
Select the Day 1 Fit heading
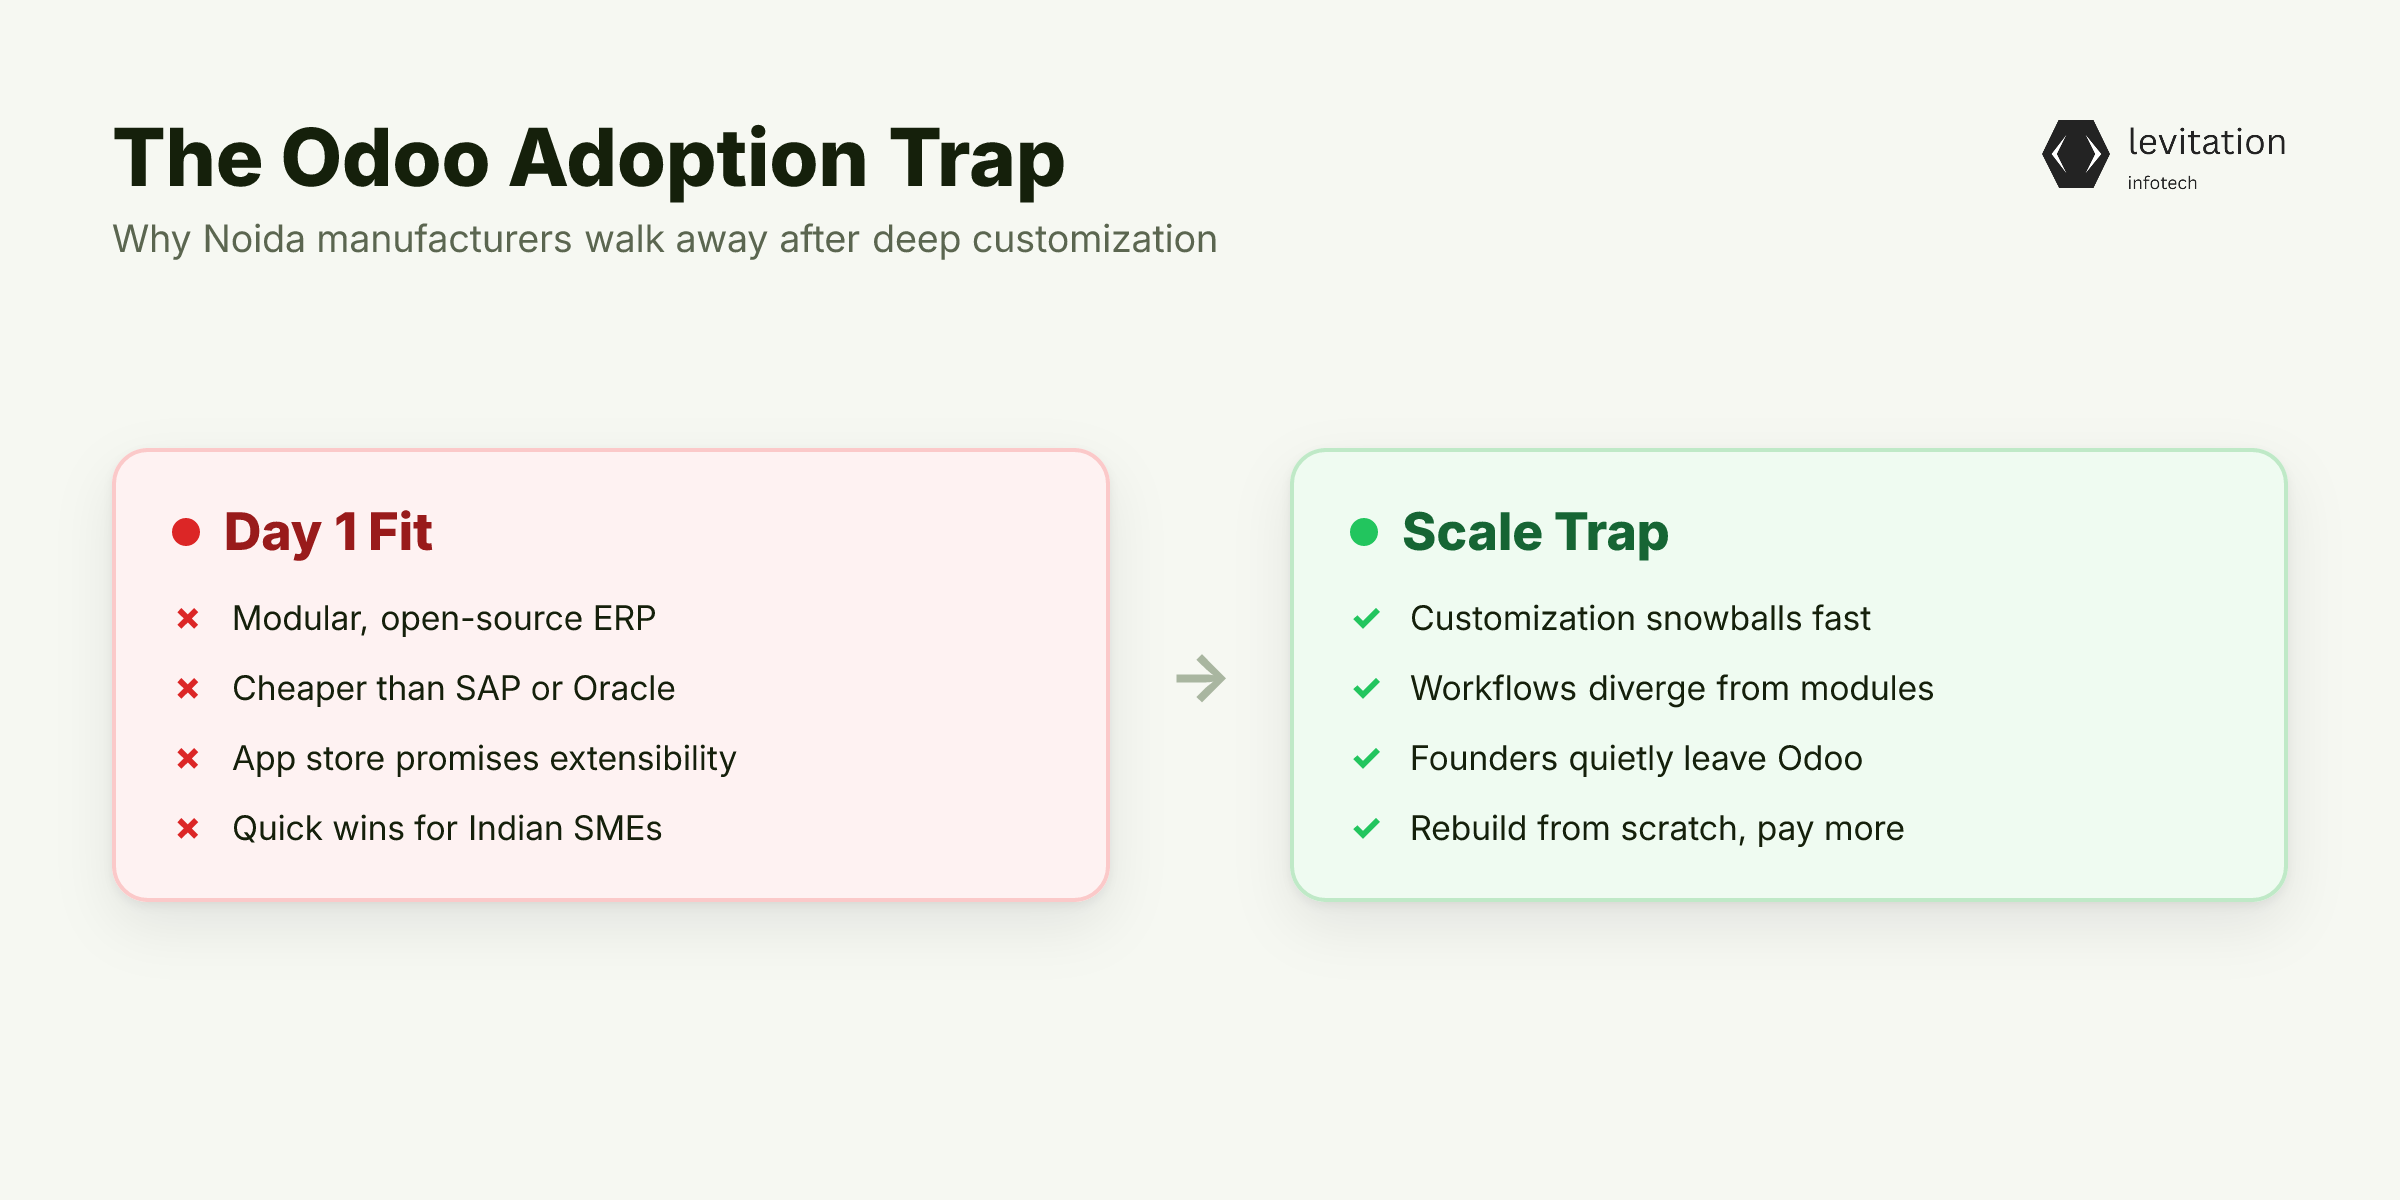click(328, 532)
